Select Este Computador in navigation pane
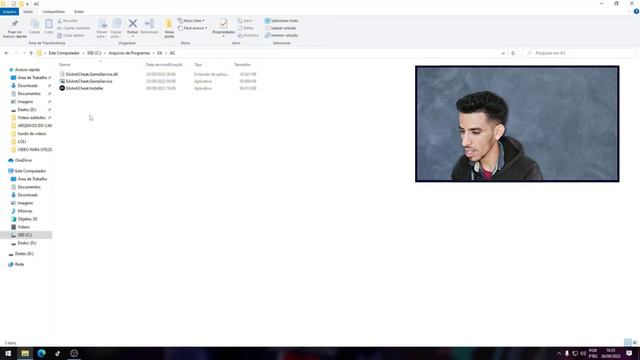This screenshot has height=360, width=640. [x=30, y=171]
